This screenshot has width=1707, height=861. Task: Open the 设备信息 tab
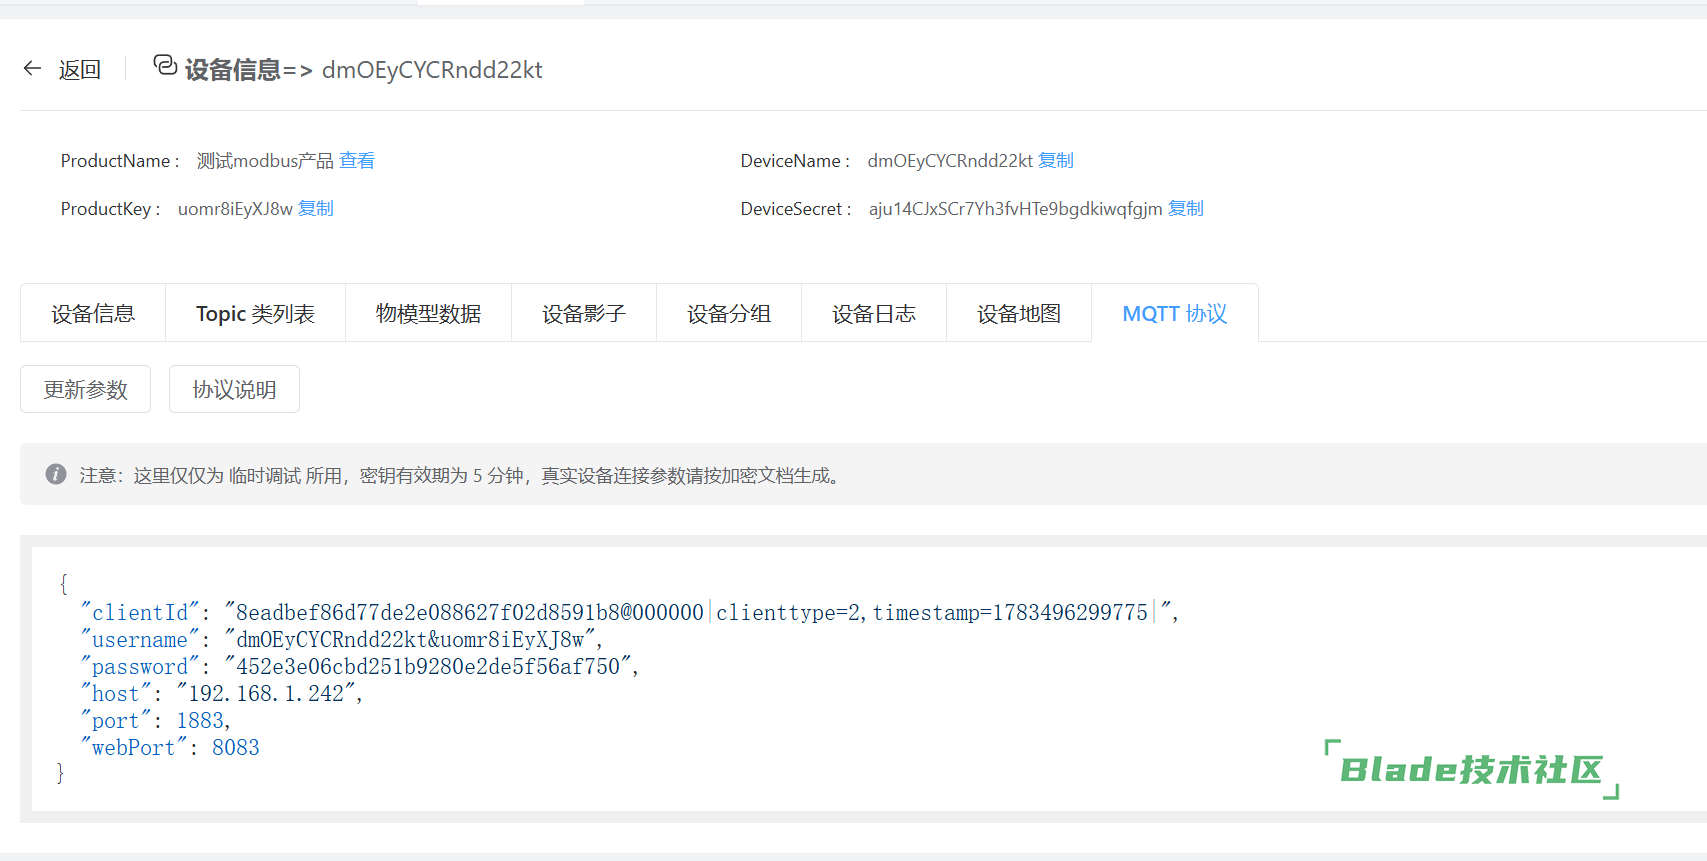point(93,313)
